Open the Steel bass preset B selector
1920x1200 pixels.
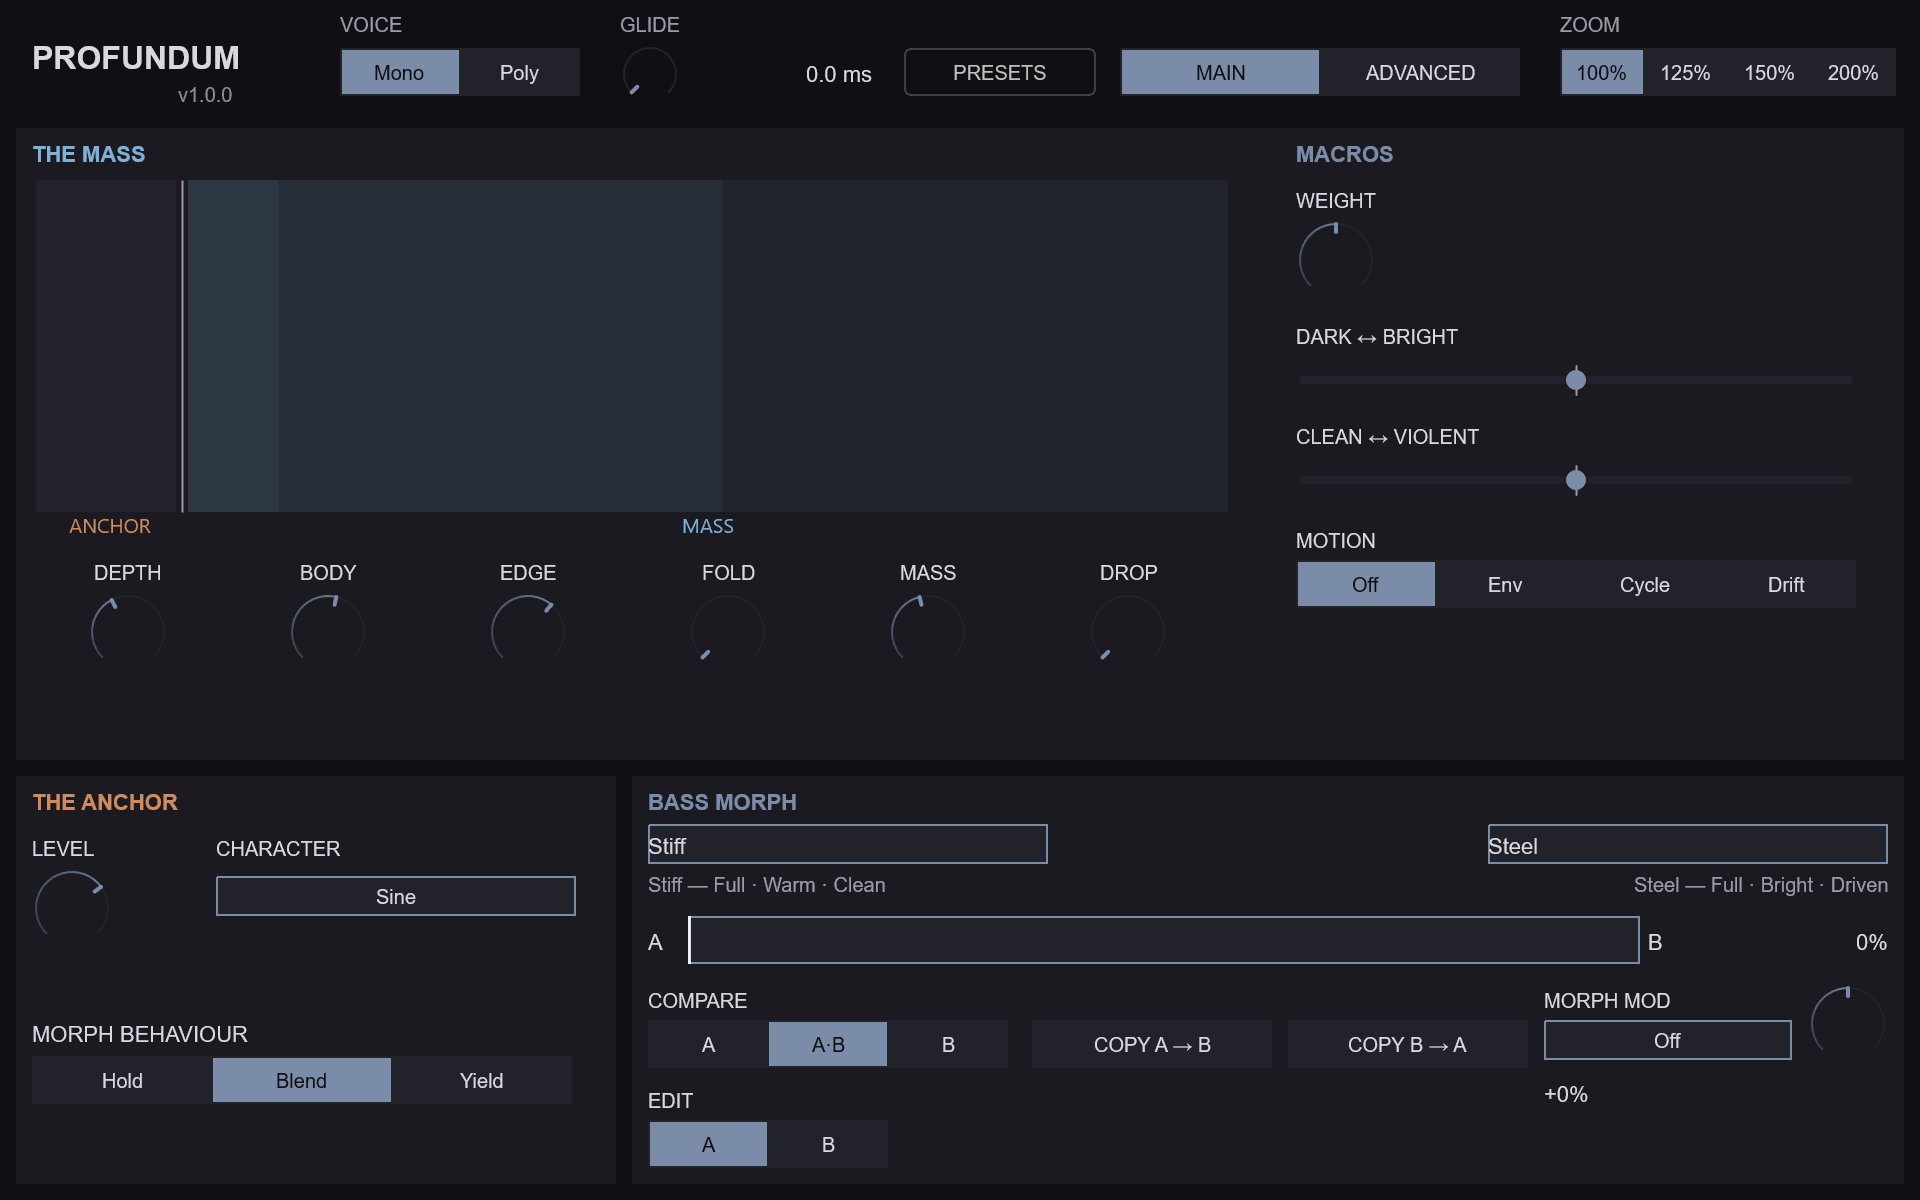coord(1688,845)
